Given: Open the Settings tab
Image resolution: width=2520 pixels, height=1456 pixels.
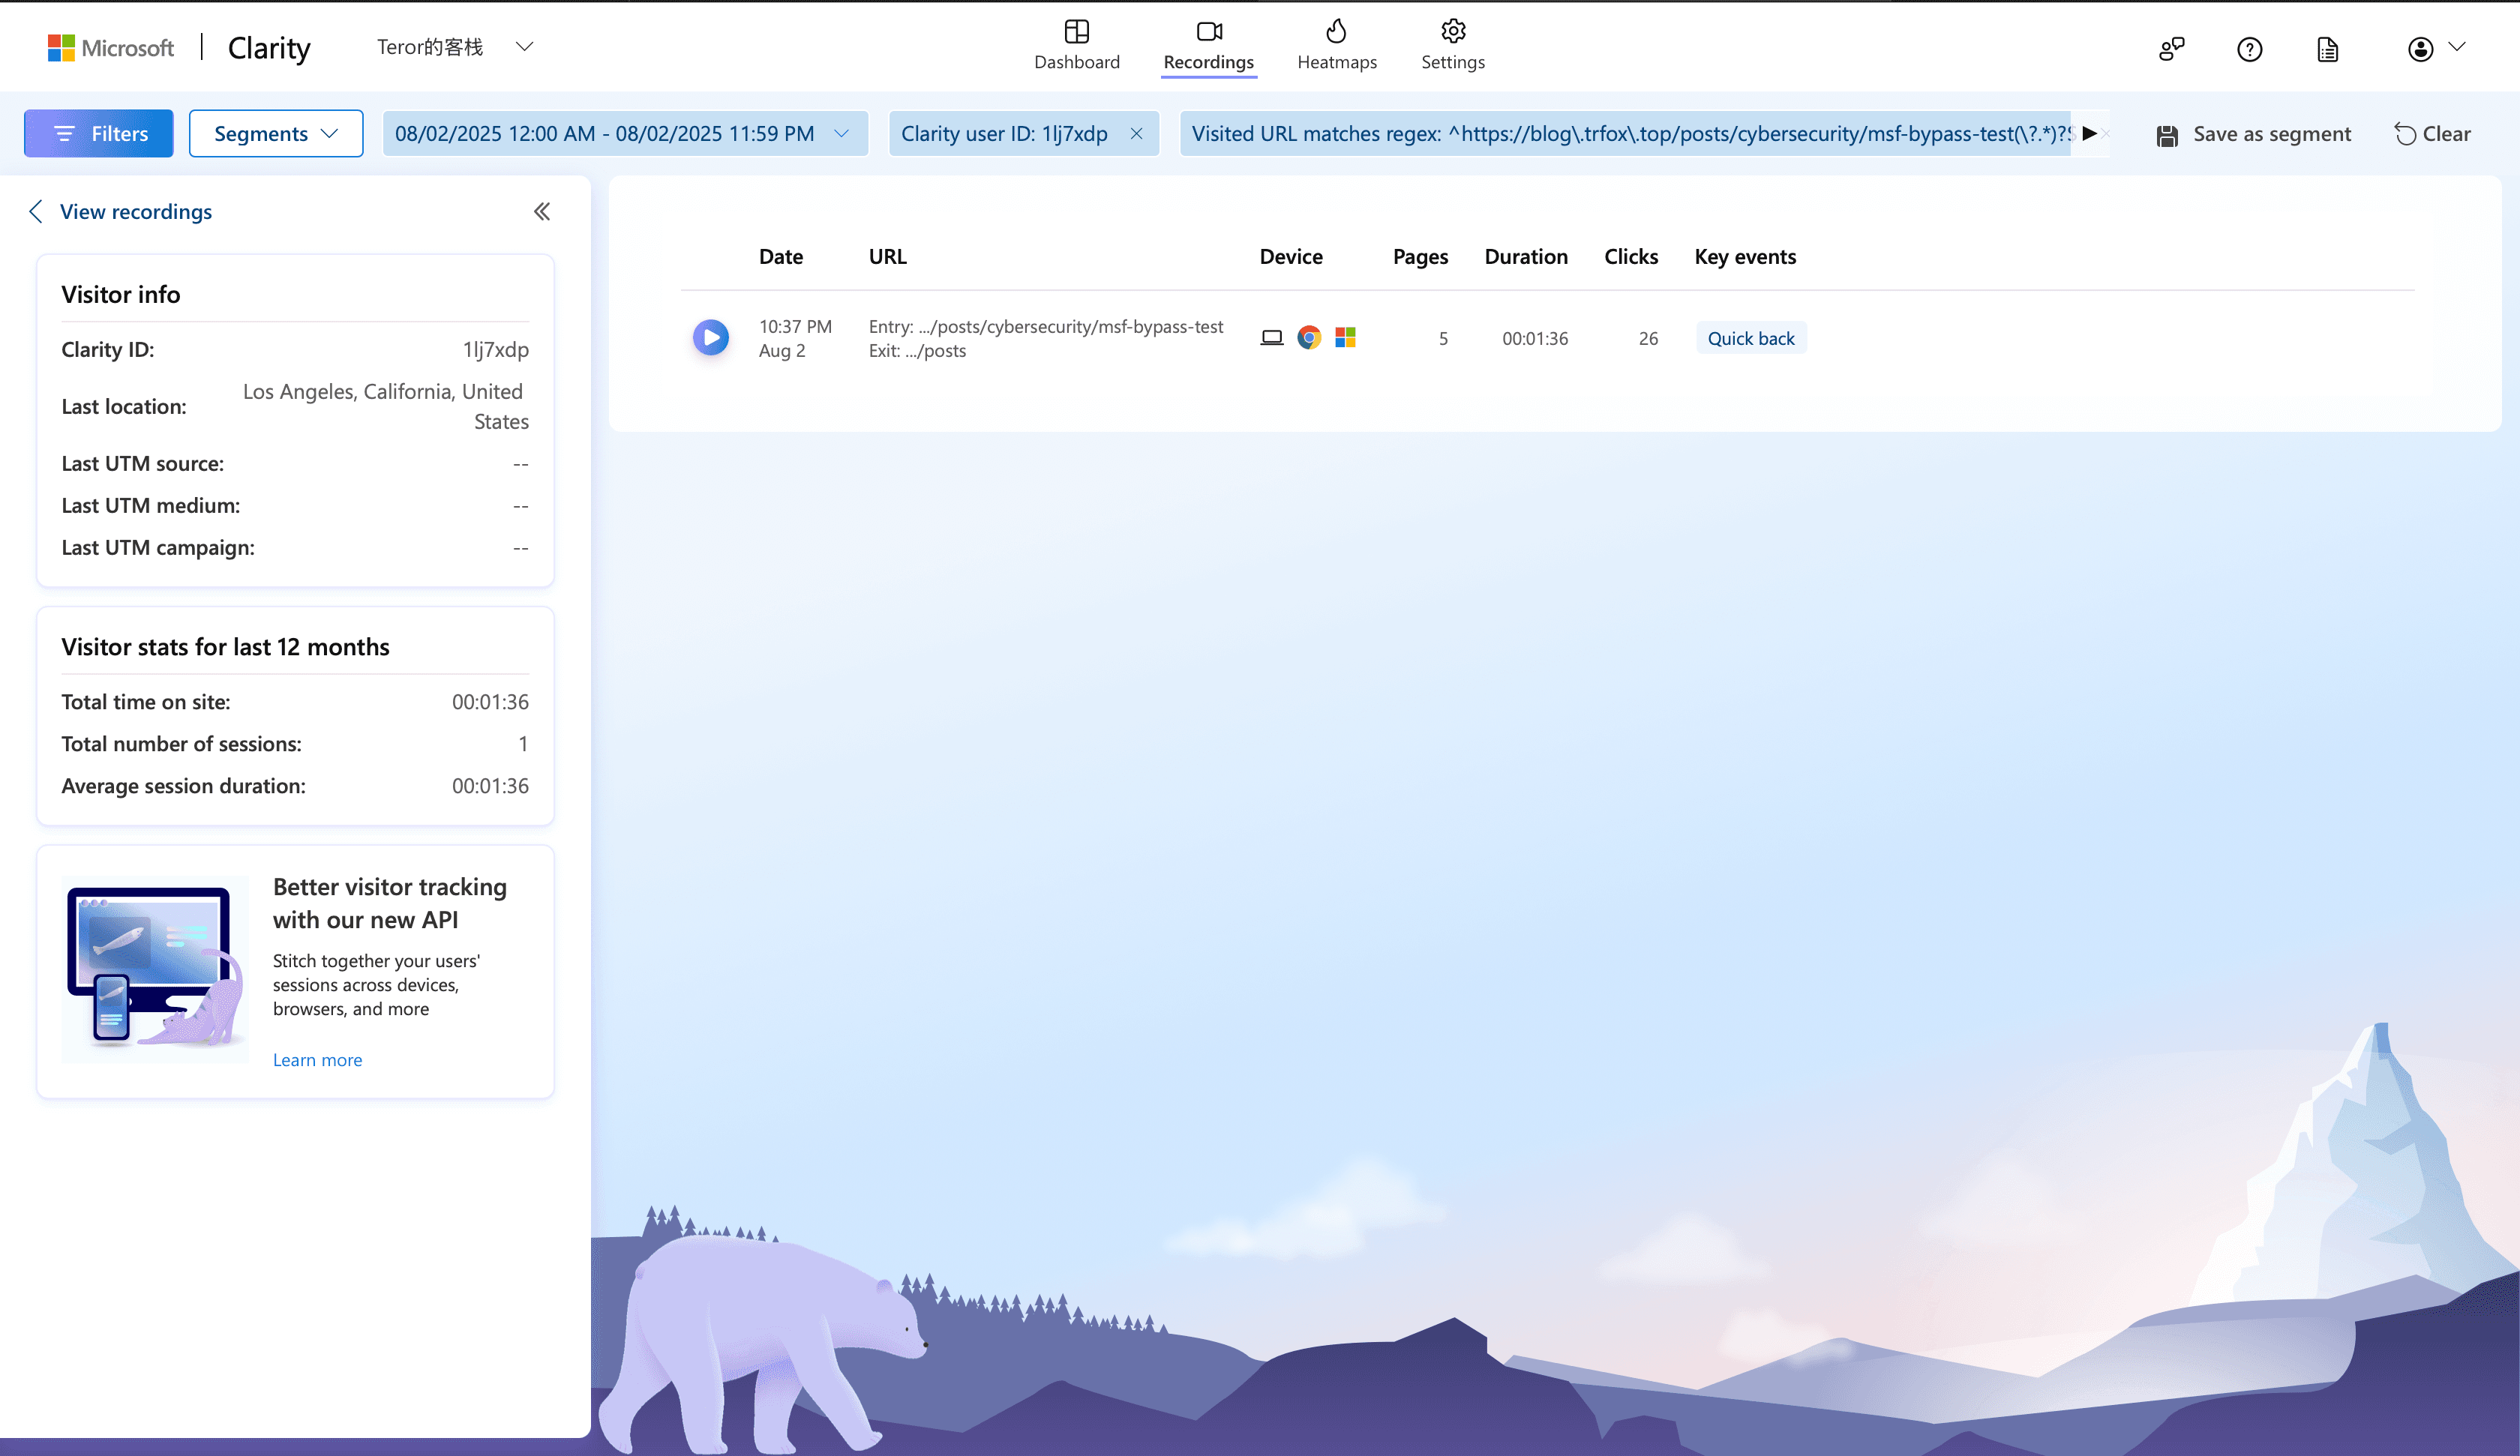Looking at the screenshot, I should (x=1452, y=45).
